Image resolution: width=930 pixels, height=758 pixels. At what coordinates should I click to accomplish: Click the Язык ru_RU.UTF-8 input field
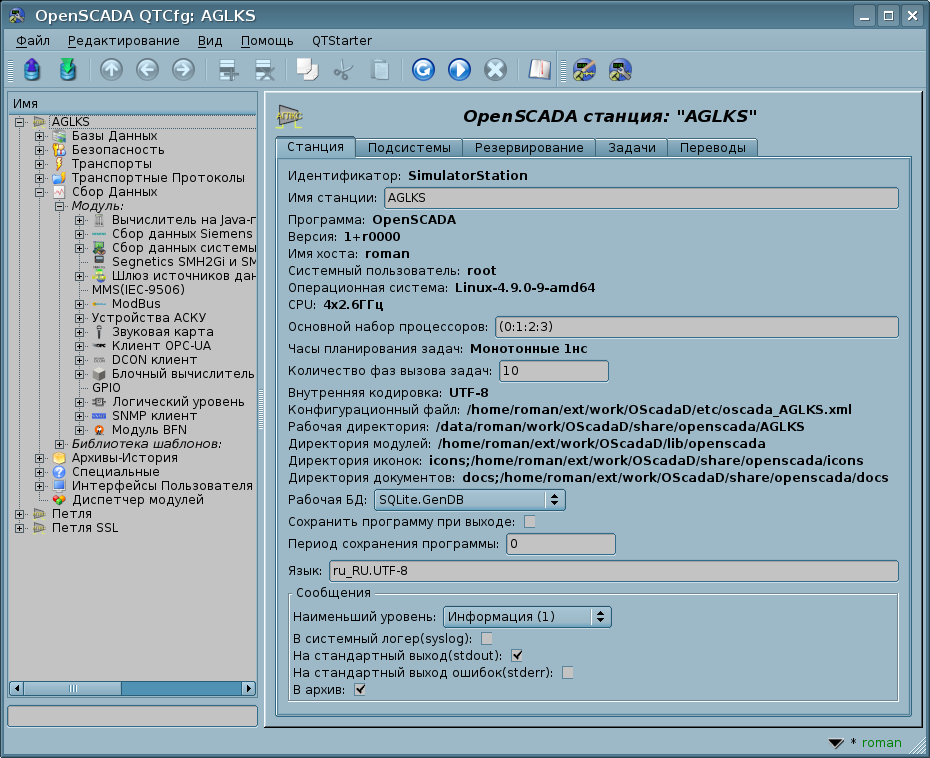click(614, 571)
